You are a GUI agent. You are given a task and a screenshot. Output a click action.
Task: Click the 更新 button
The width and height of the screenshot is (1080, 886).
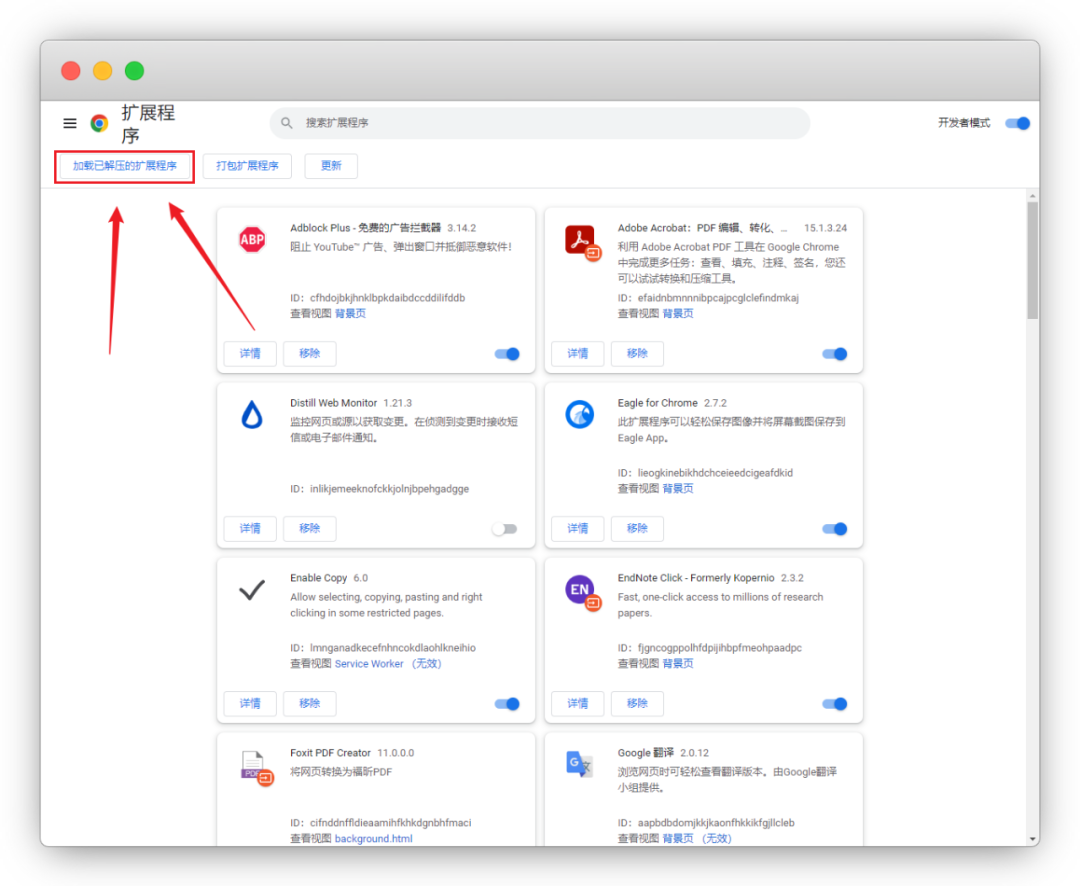331,166
